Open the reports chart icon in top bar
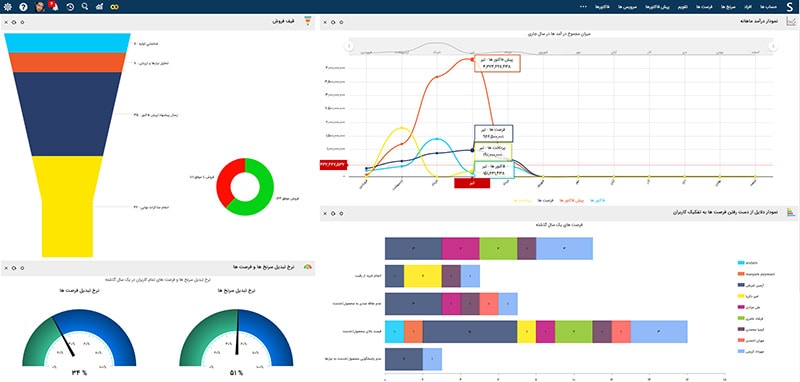 pos(99,7)
